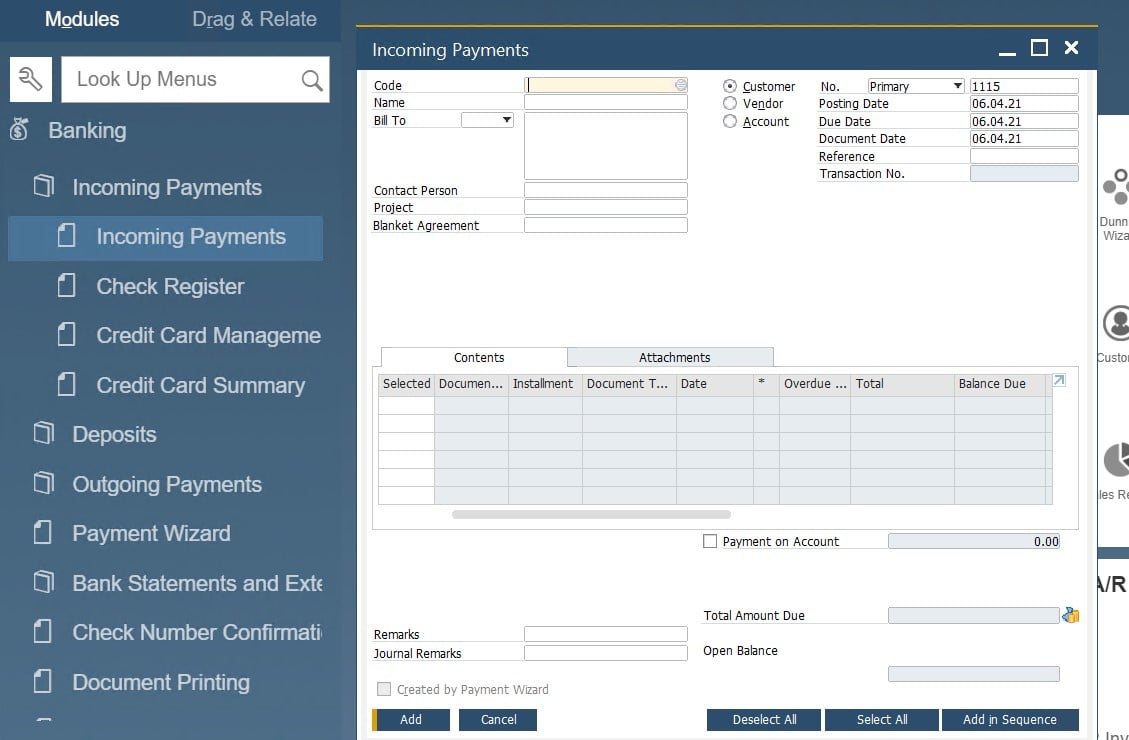Expand the Outgoing Payments menu folder
The height and width of the screenshot is (740, 1129).
click(x=43, y=484)
